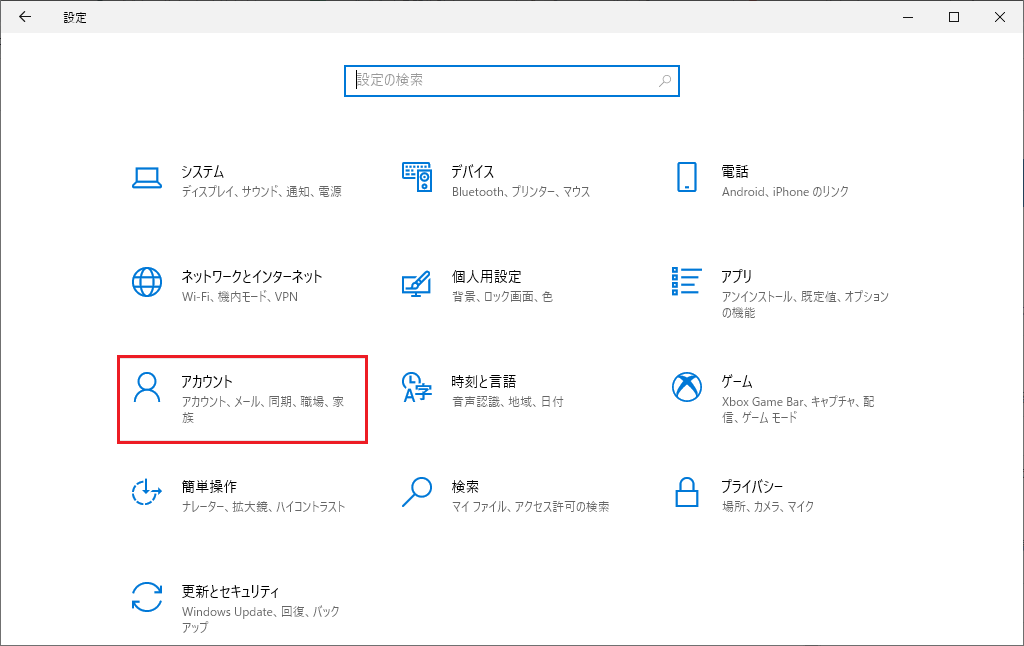The width and height of the screenshot is (1024, 646).
Task: Click the システム laptop icon
Action: click(147, 178)
